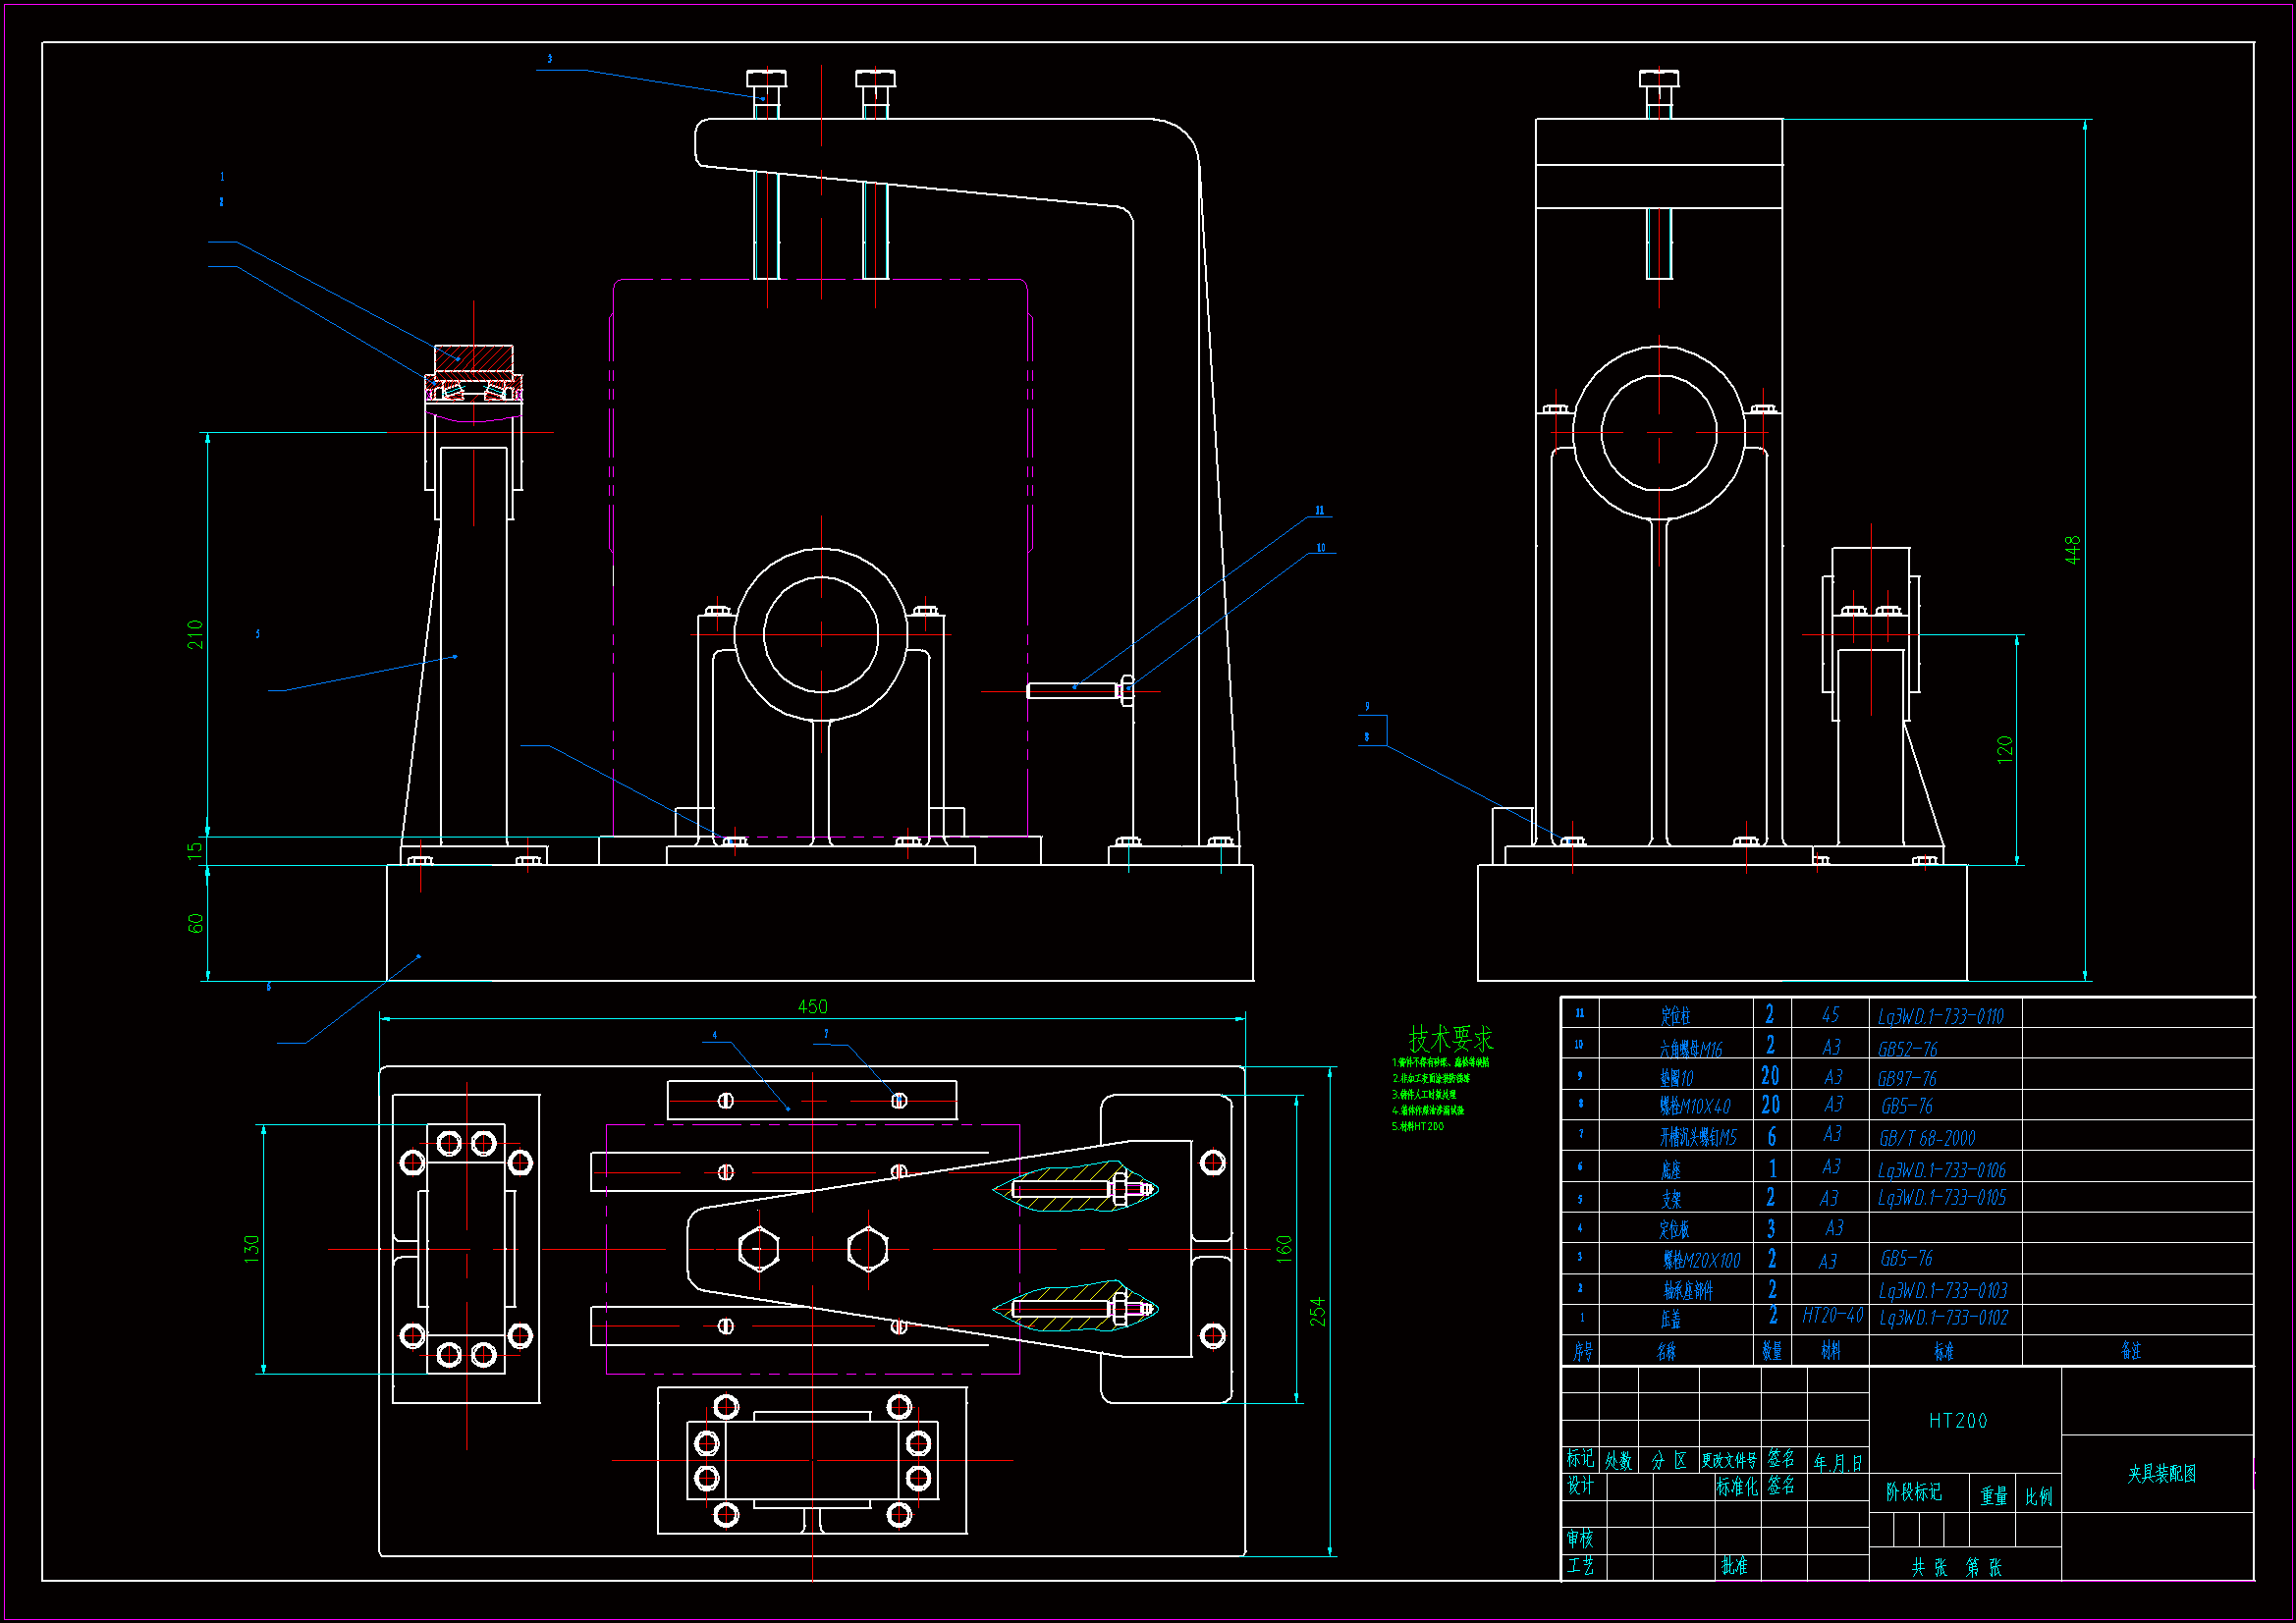Click the 标准化 label in title block
The image size is (2296, 1623).
pyautogui.click(x=1736, y=1487)
